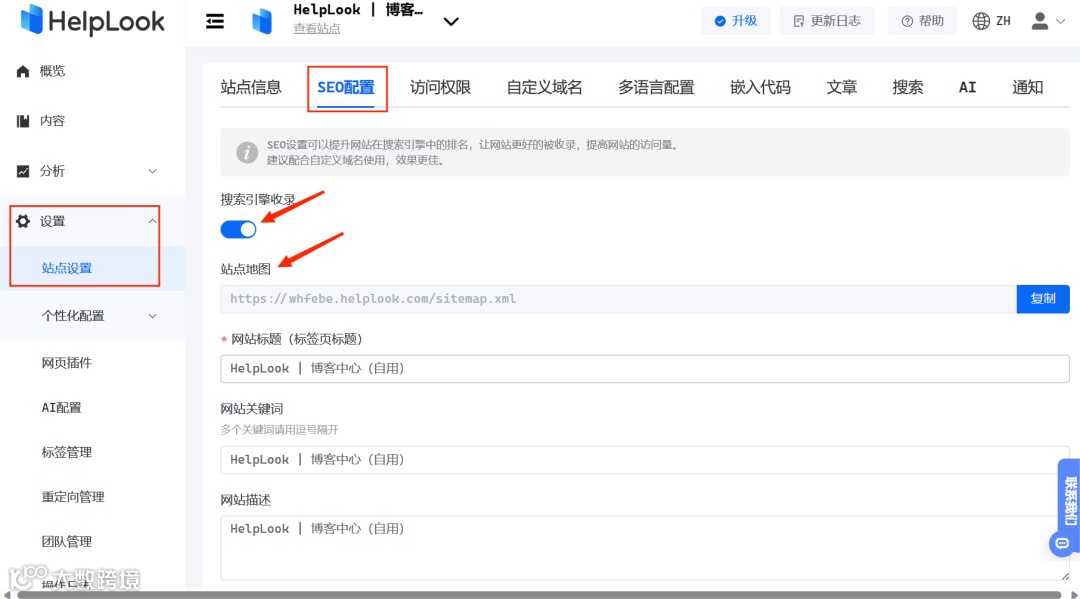Image resolution: width=1080 pixels, height=599 pixels.
Task: Click the sitemap URL field
Action: pyautogui.click(x=619, y=299)
